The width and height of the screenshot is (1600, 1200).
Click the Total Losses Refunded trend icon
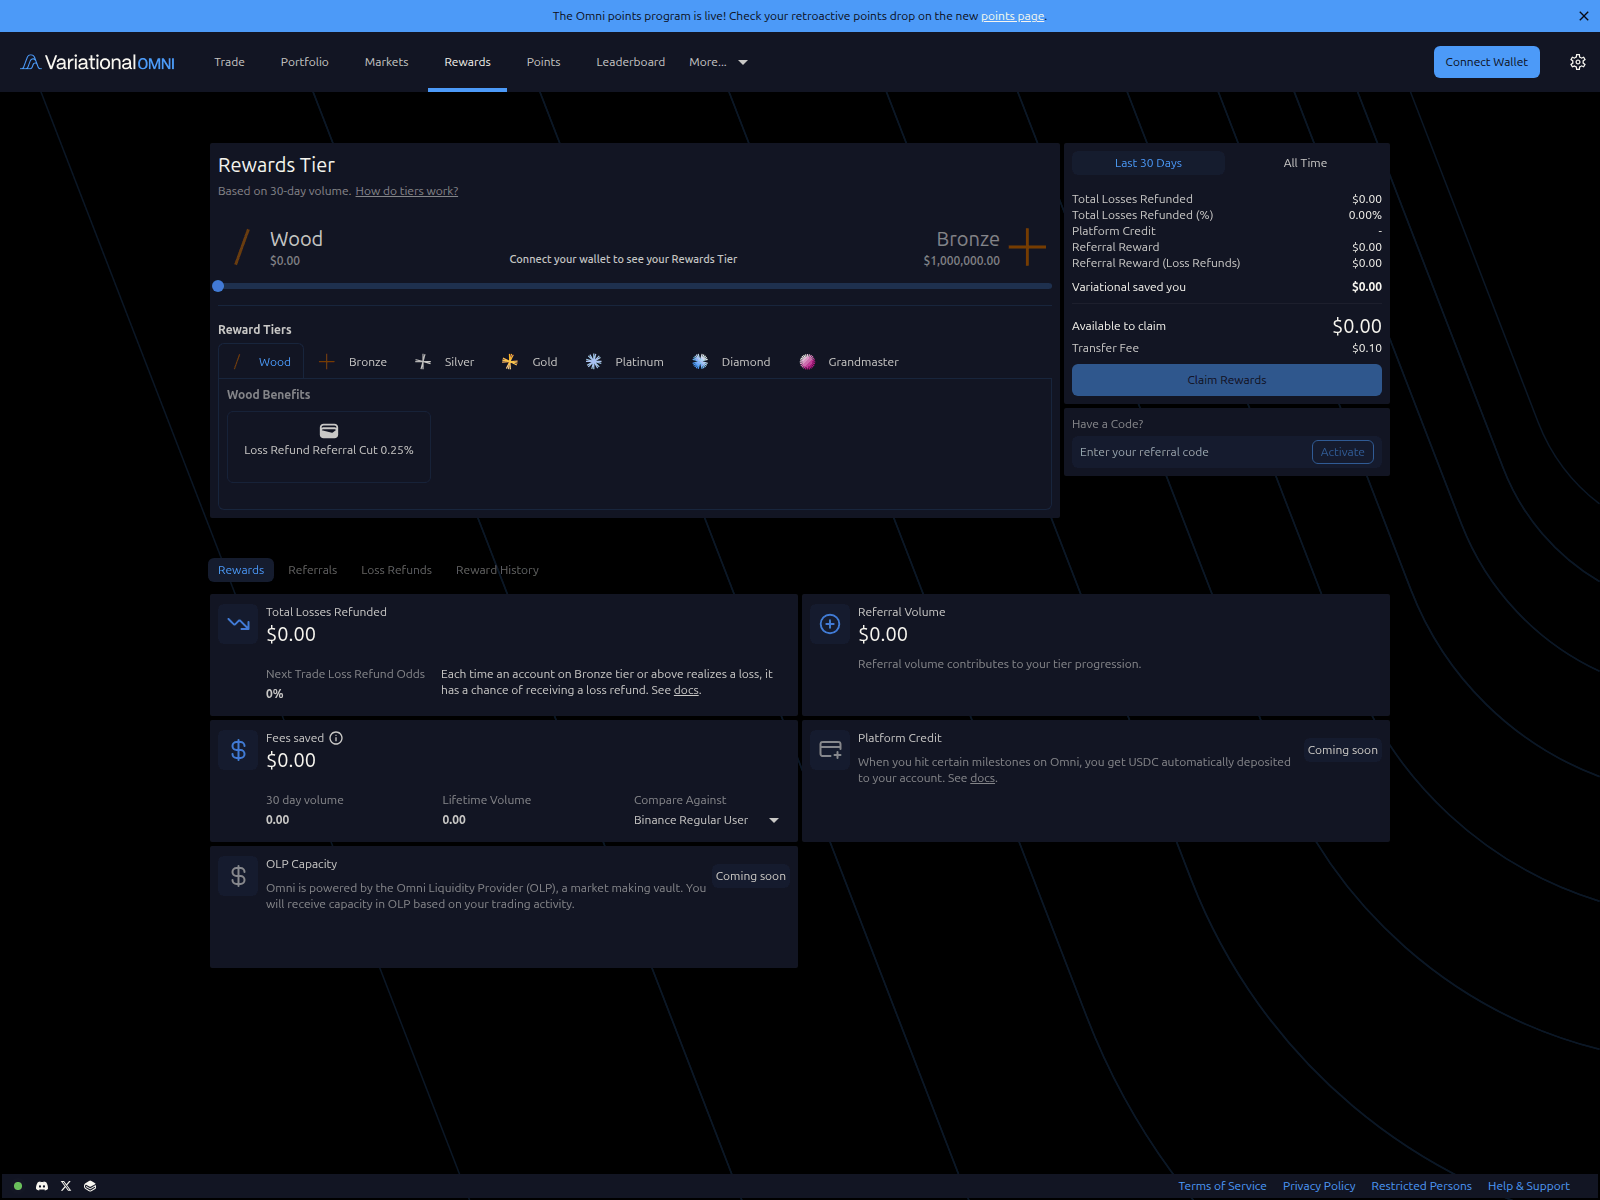pyautogui.click(x=238, y=624)
